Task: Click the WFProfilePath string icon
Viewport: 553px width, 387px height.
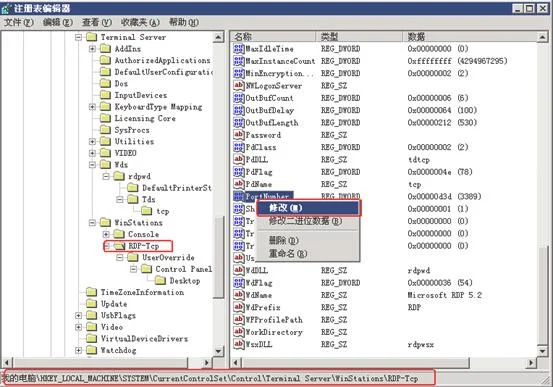Action: coord(239,320)
